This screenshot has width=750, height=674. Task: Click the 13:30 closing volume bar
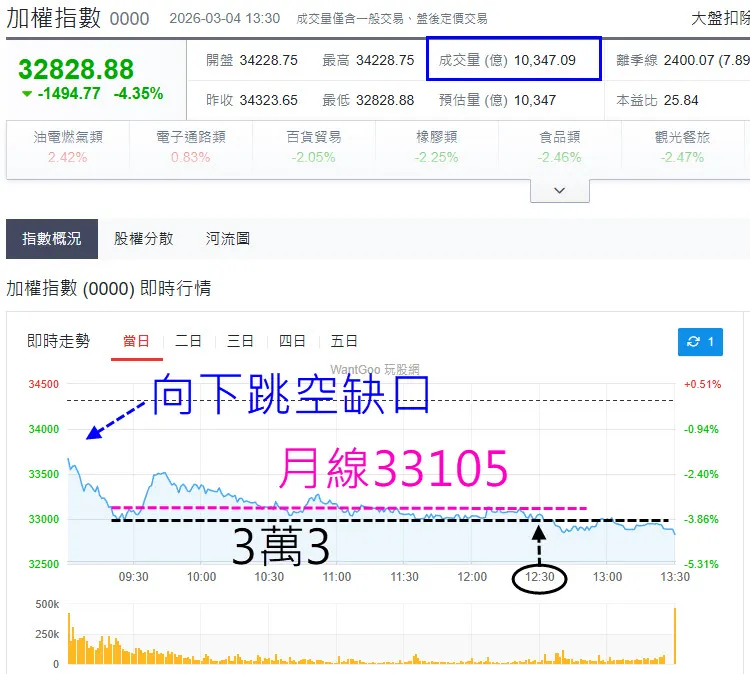[x=675, y=636]
